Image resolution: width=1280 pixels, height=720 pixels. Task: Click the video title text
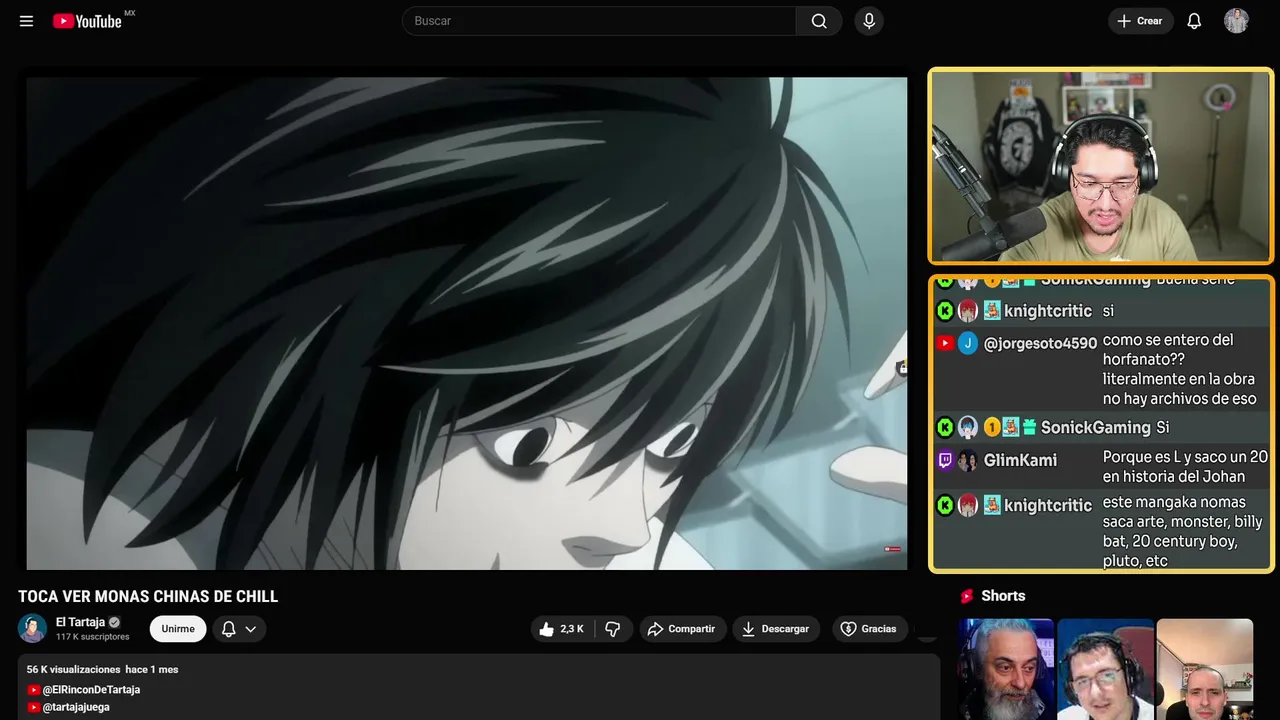tap(148, 597)
